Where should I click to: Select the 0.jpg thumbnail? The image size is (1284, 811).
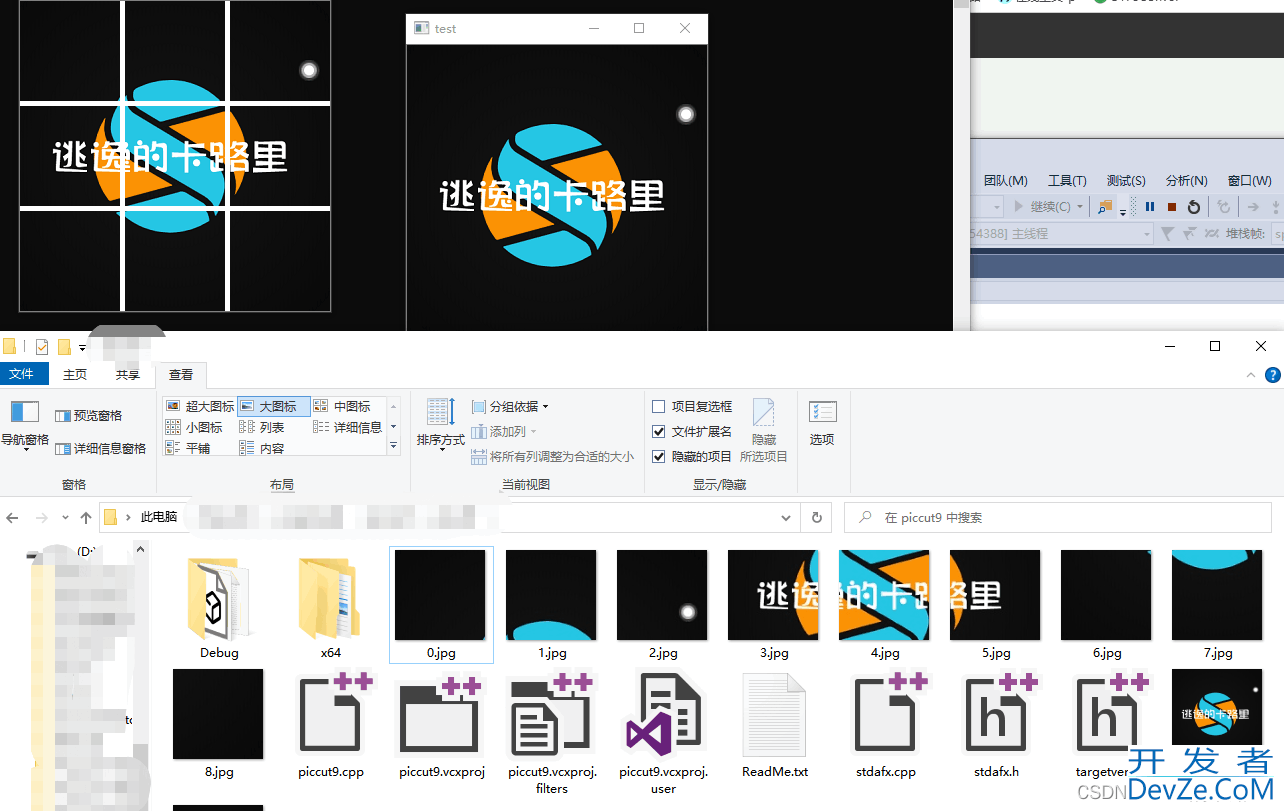(441, 605)
